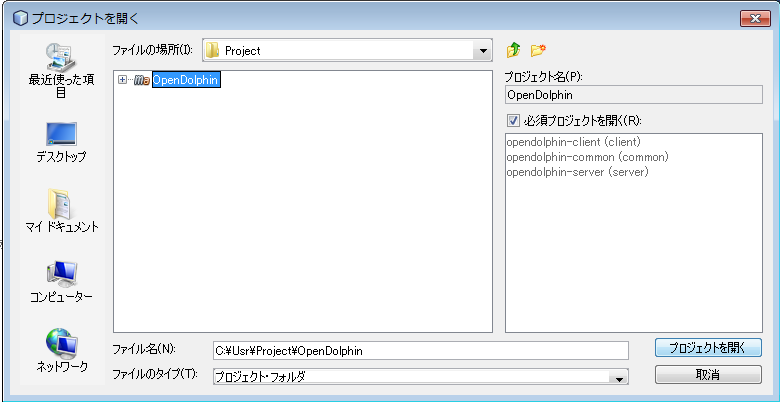The image size is (780, 402).
Task: Click the Cancel (取消) button
Action: pos(708,375)
